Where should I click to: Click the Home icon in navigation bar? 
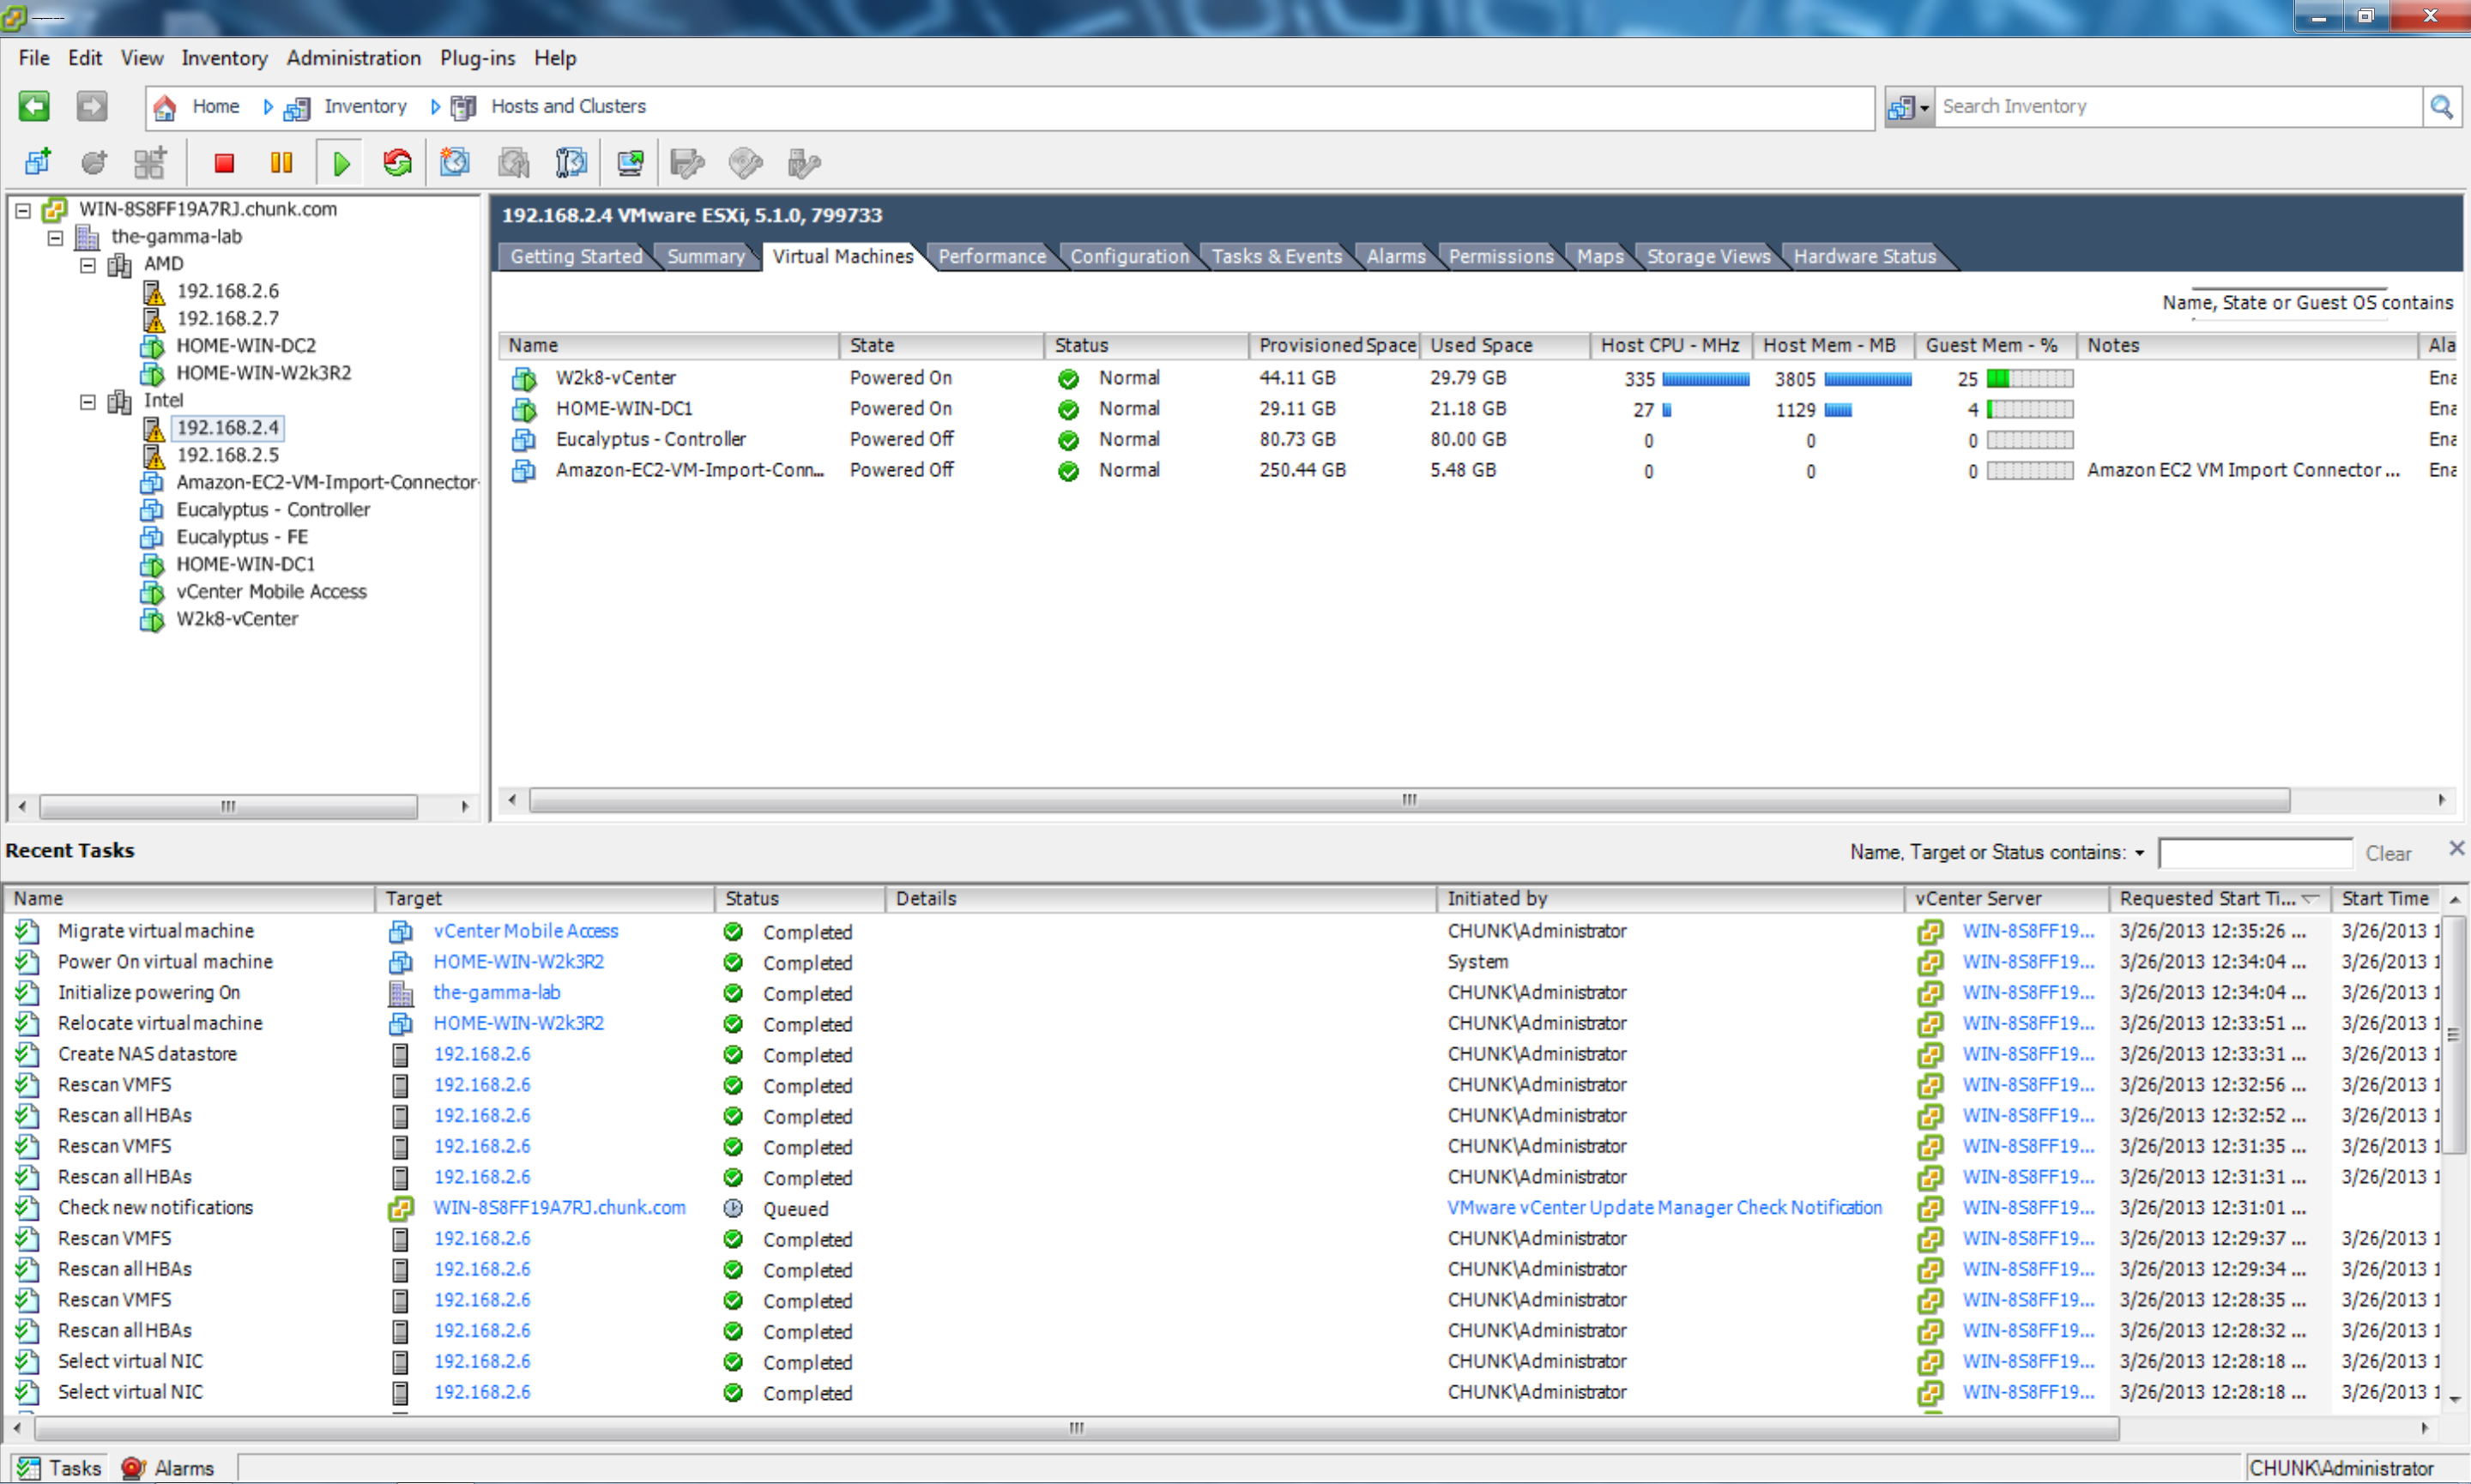click(x=166, y=107)
